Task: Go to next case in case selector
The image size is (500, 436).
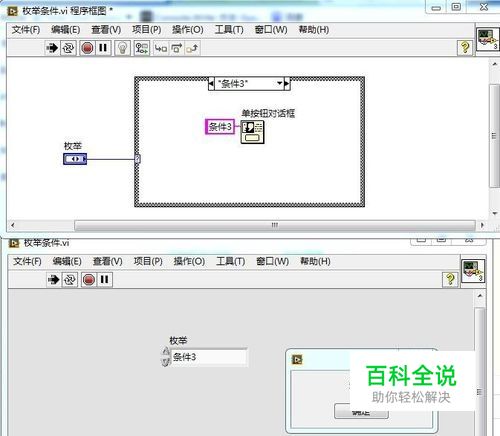Action: (287, 83)
